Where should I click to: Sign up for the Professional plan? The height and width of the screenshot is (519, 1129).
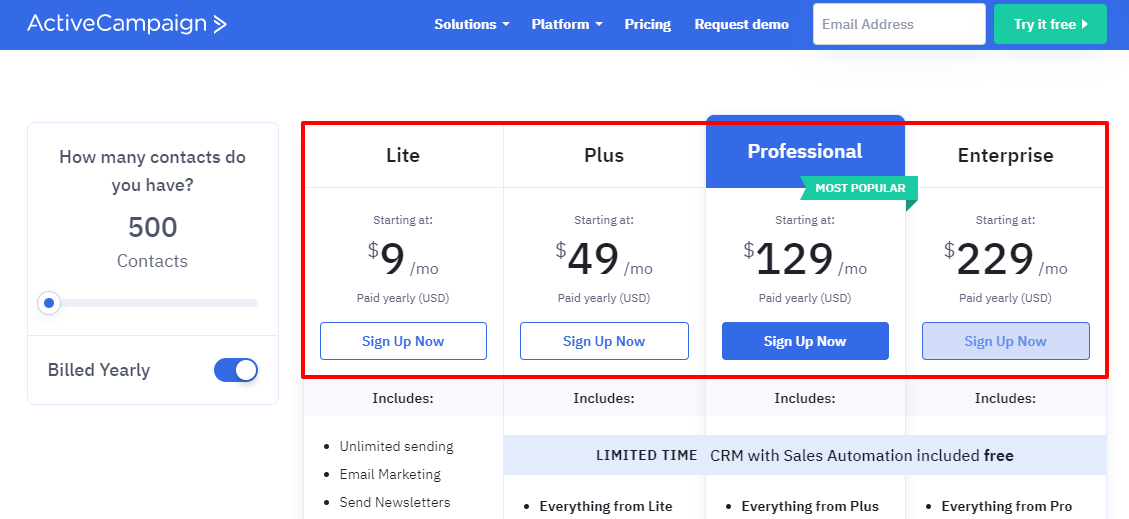(x=805, y=341)
